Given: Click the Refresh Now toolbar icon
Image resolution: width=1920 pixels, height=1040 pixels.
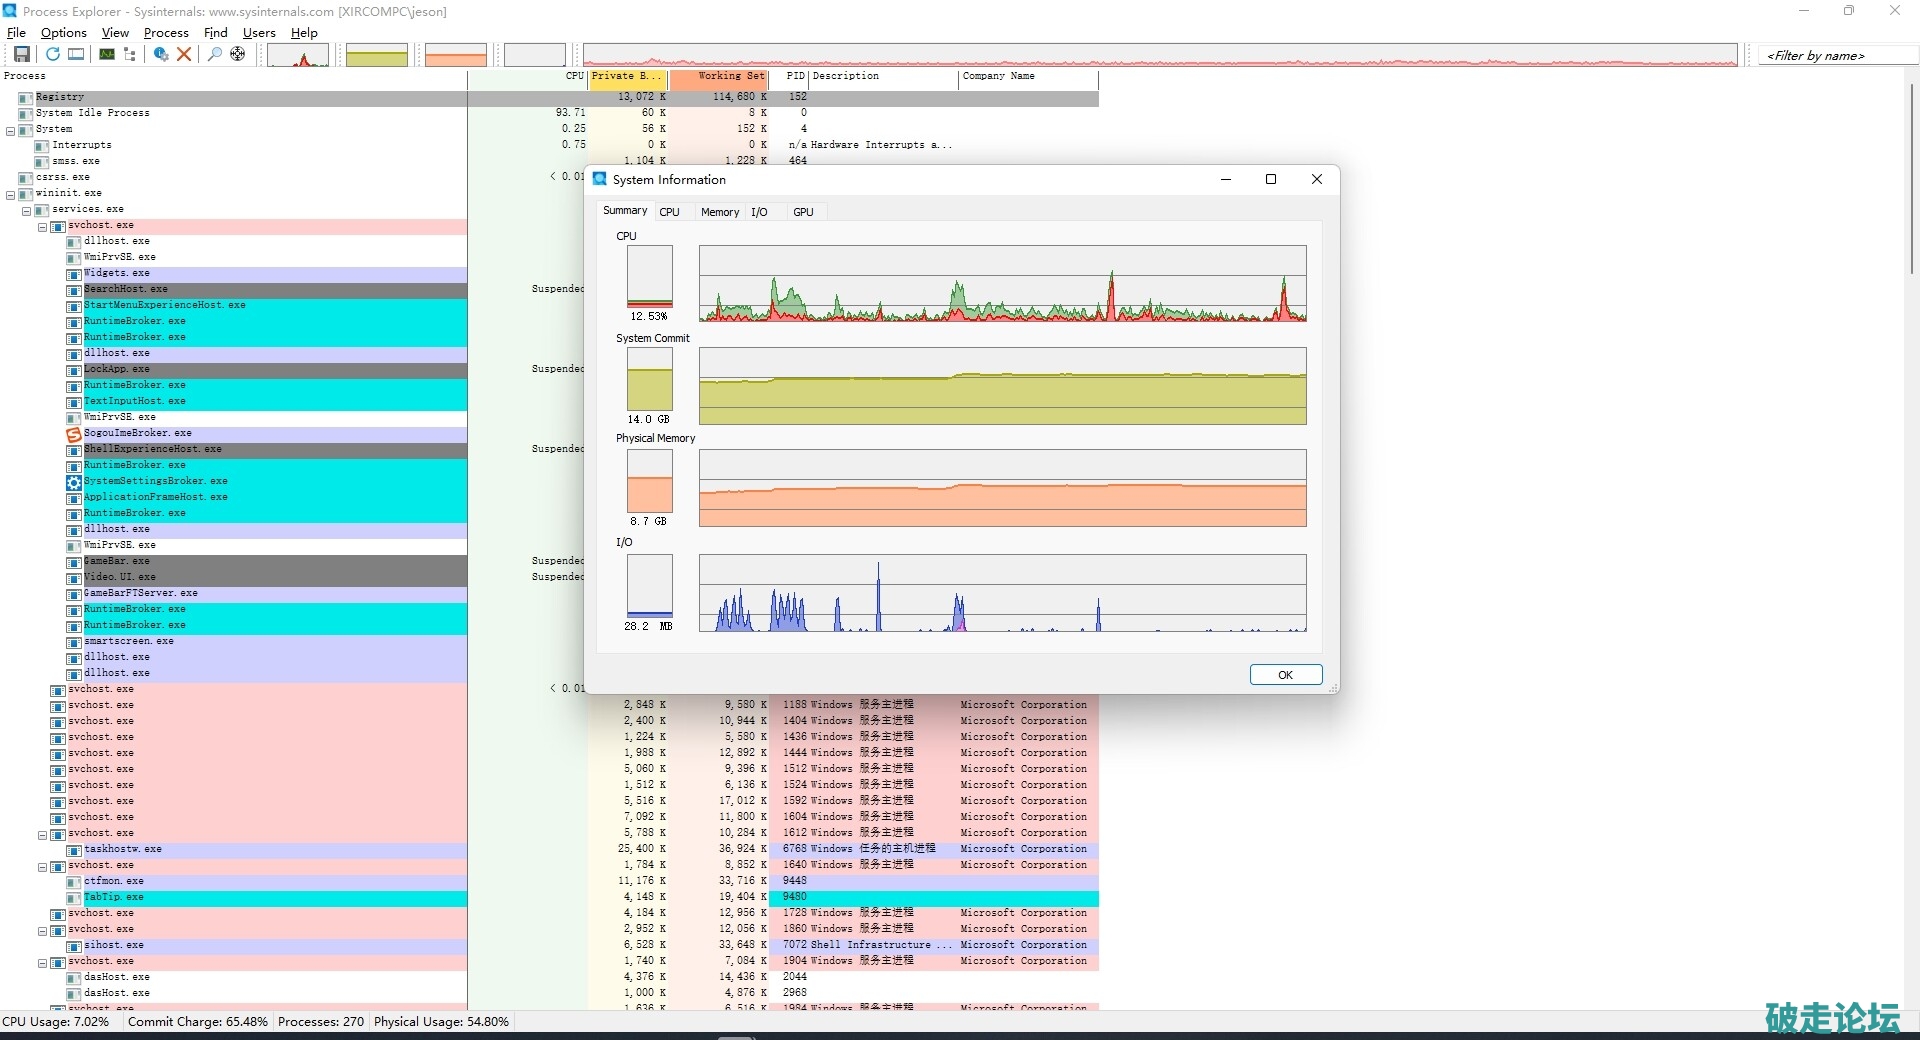Looking at the screenshot, I should coord(52,54).
